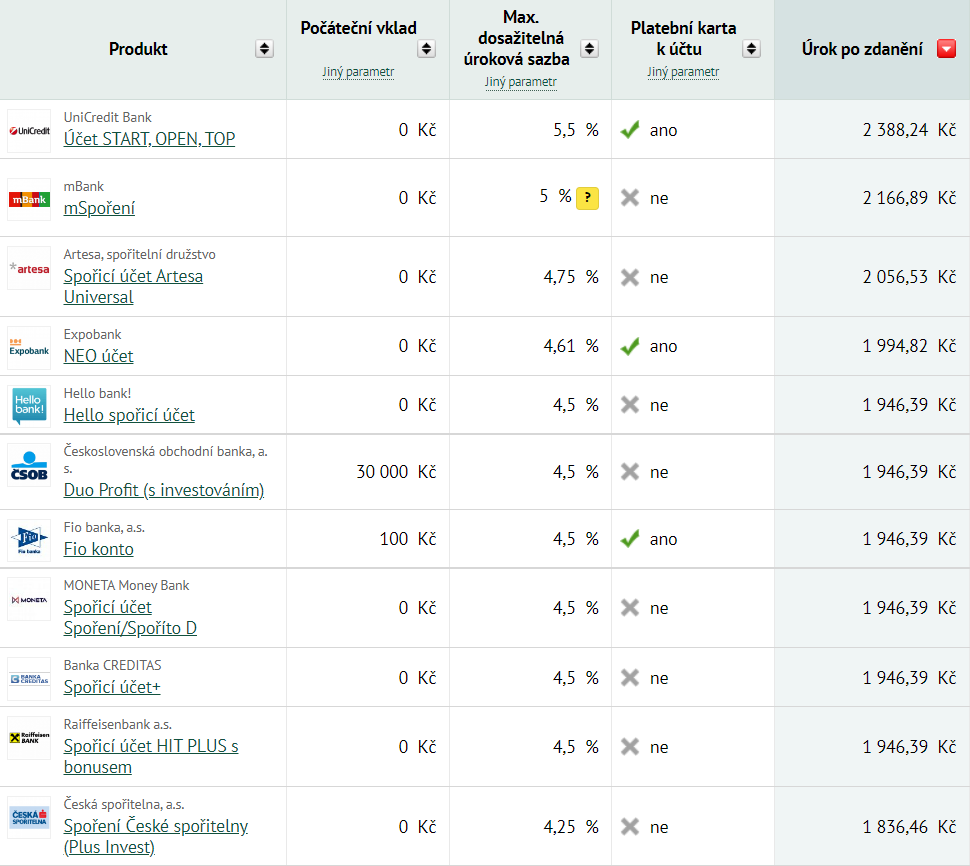Sort by Max. dosažitelná úroková sazba
Viewport: 970px width, 866px height.
[589, 49]
